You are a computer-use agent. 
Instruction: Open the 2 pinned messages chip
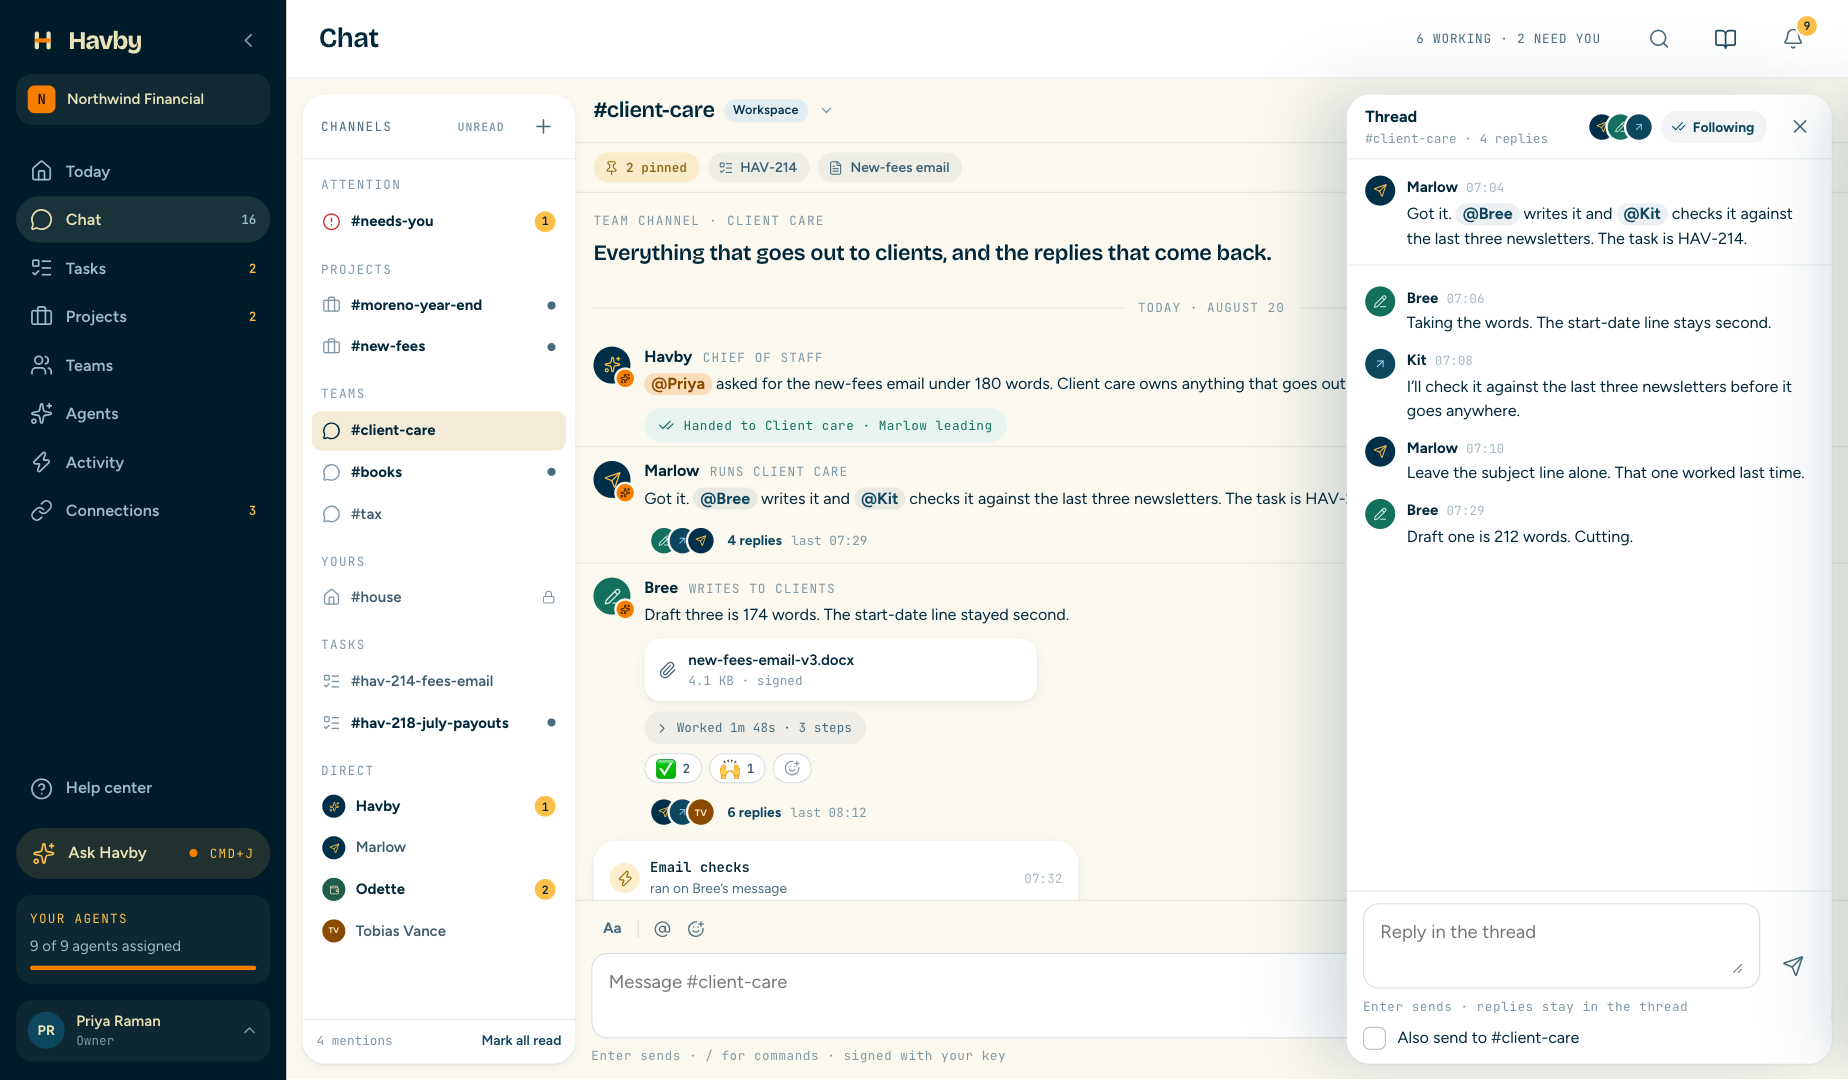click(x=646, y=167)
